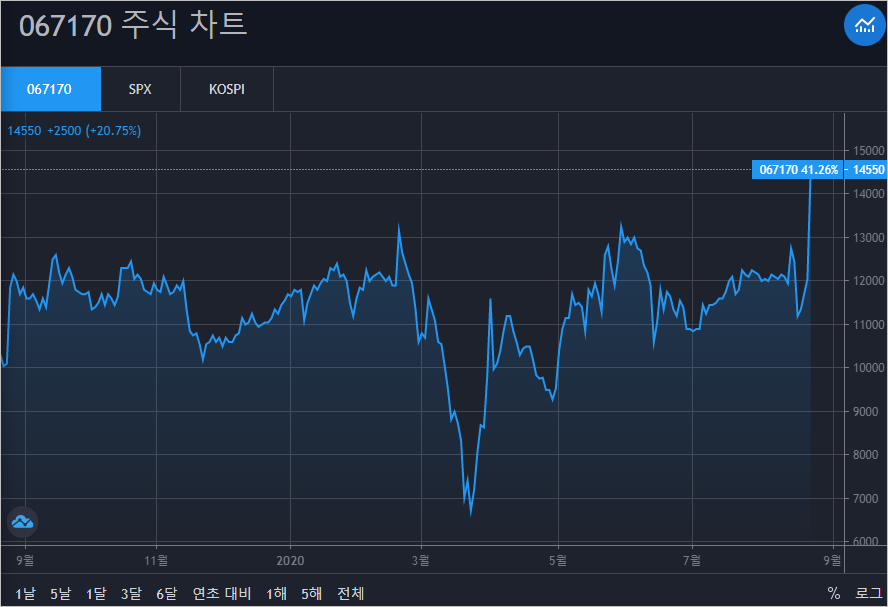Toggle the 로그 logarithmic scale
This screenshot has width=888, height=607.
pyautogui.click(x=869, y=593)
